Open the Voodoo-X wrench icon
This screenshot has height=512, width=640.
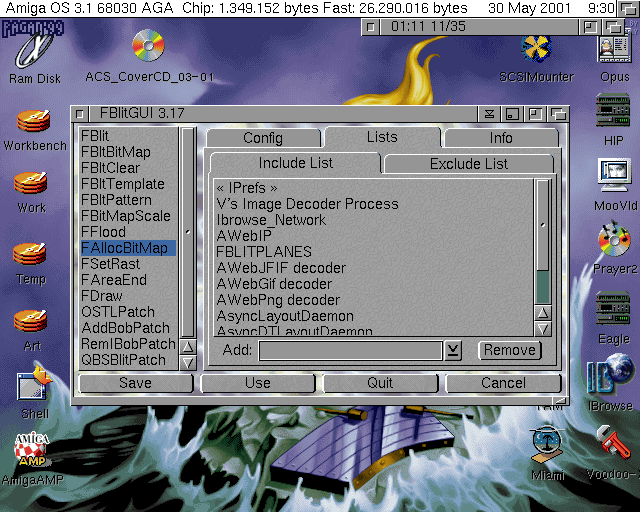(x=612, y=443)
